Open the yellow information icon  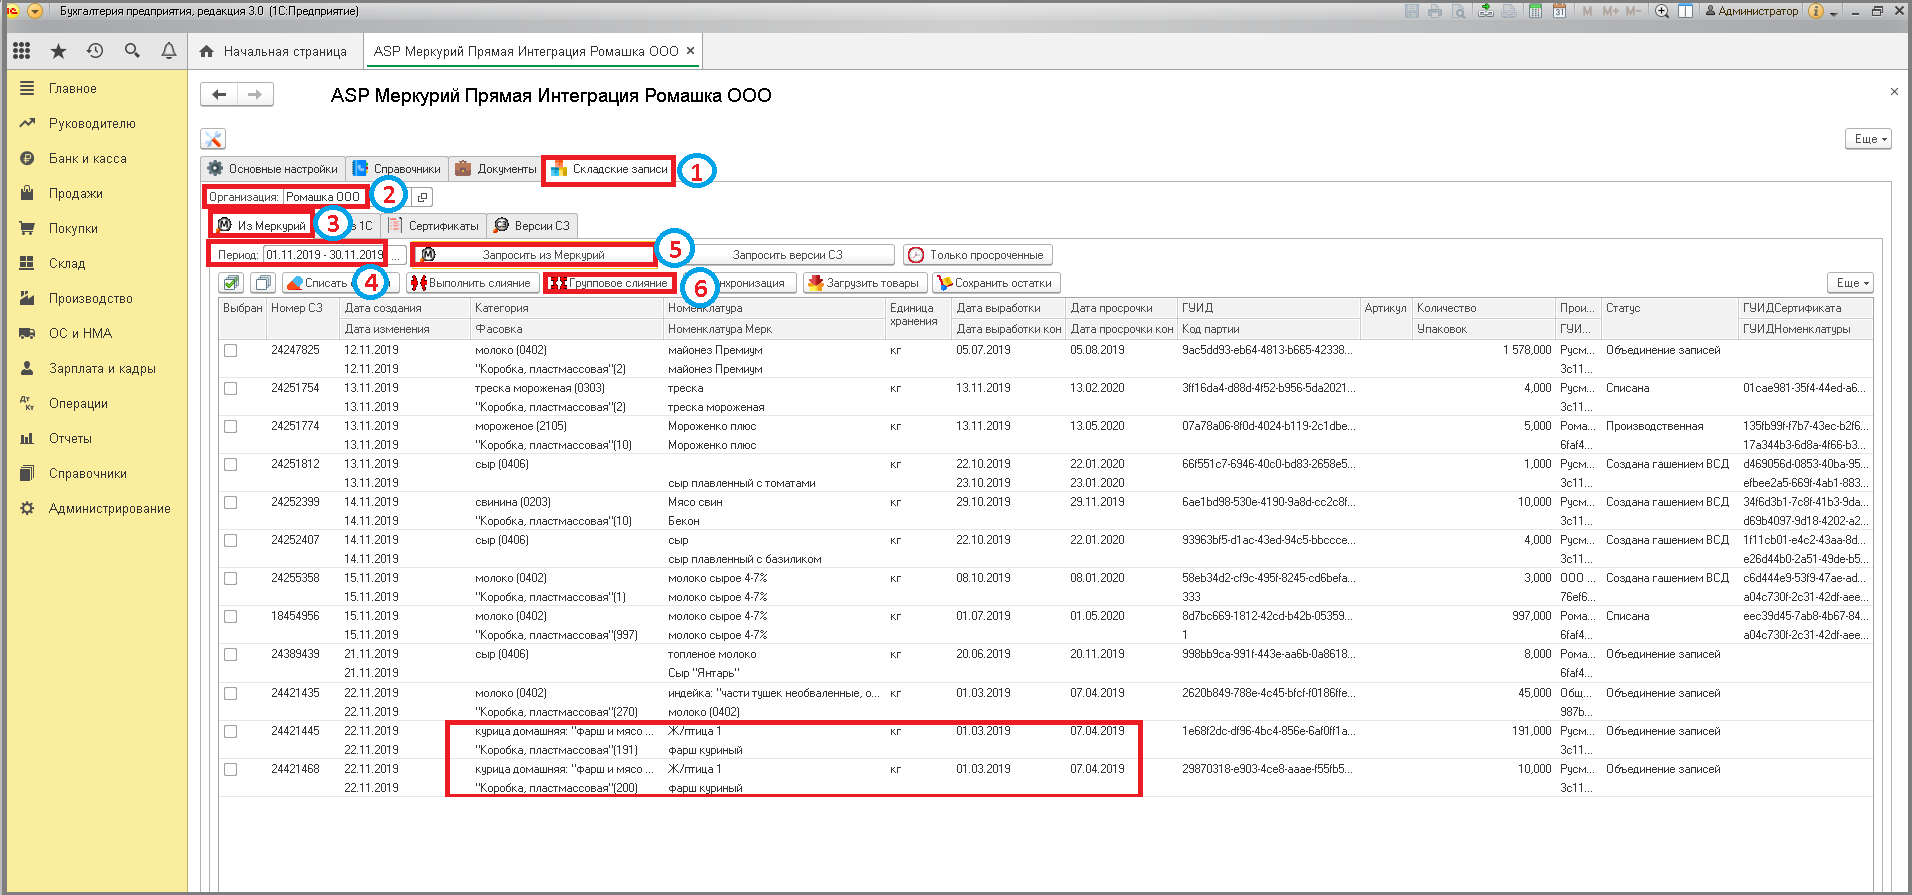pos(1816,11)
